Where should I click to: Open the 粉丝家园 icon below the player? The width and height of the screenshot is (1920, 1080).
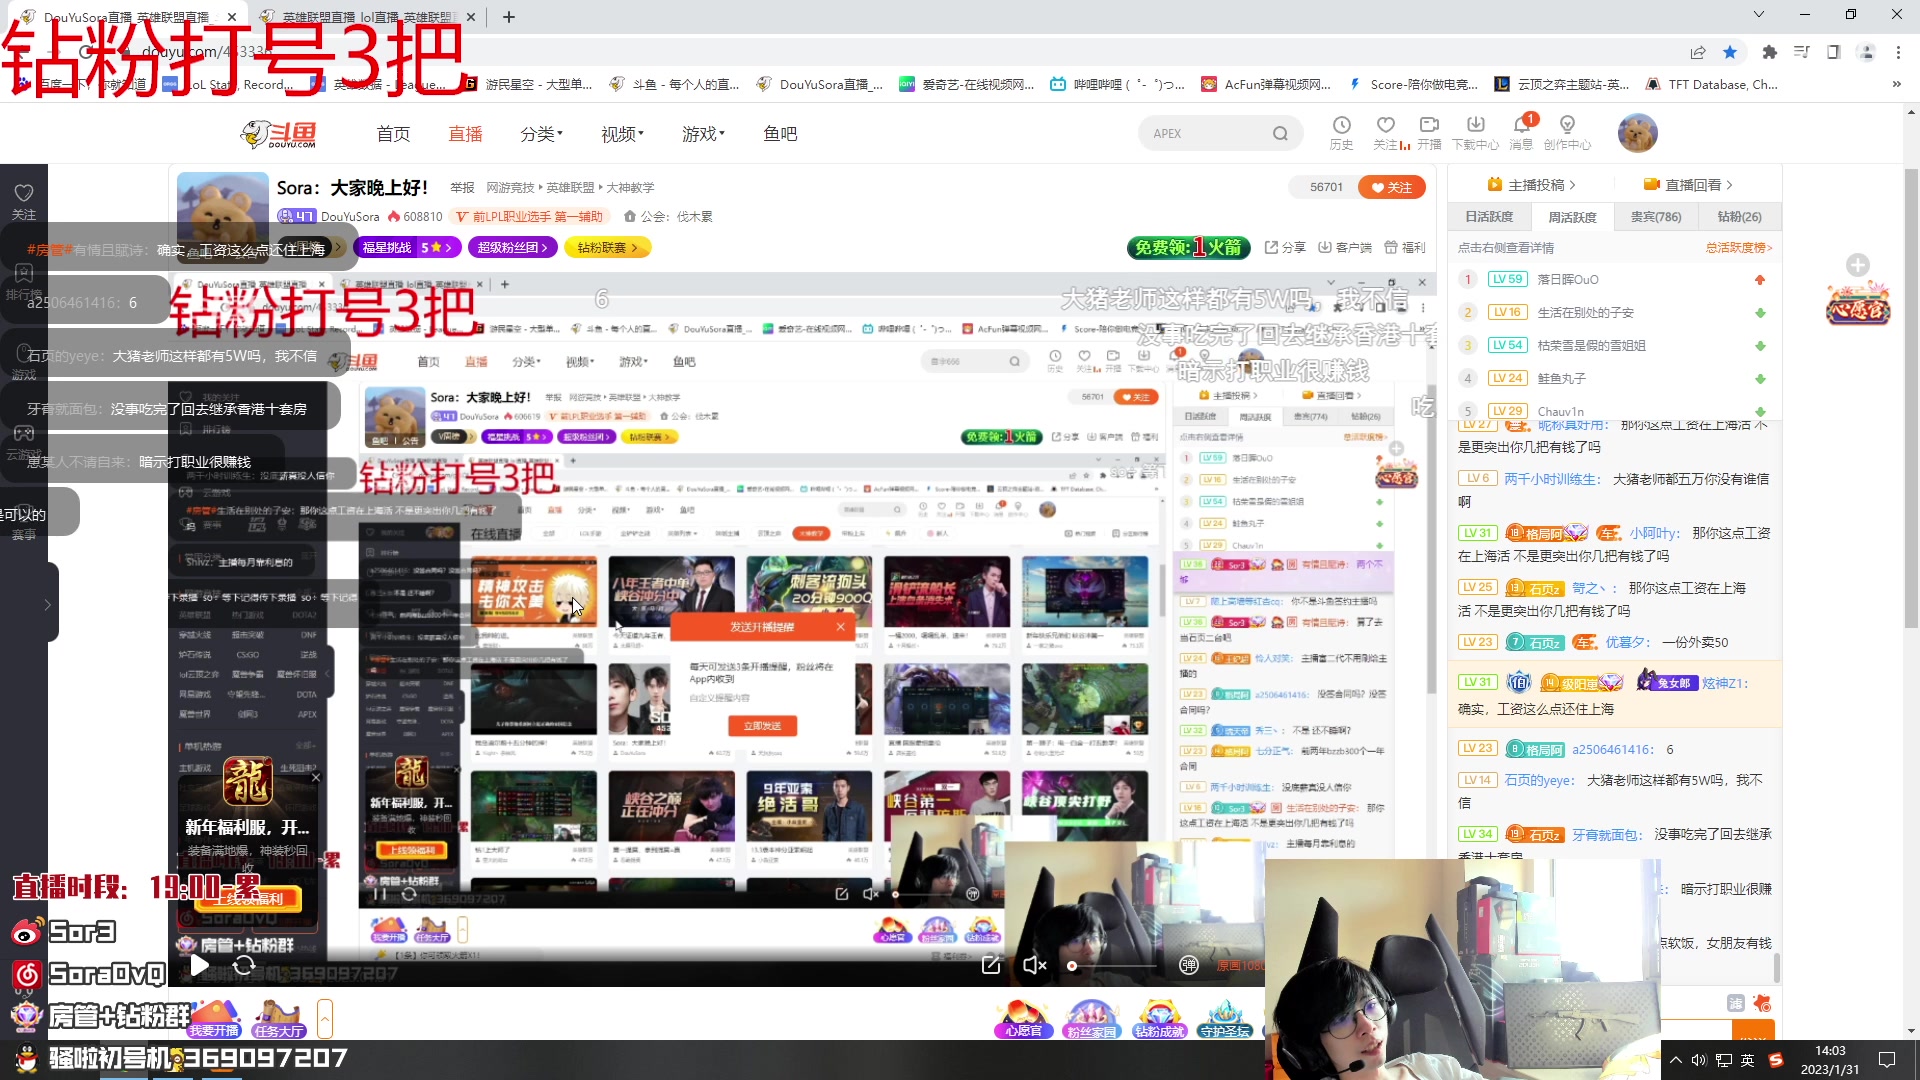tap(1091, 1020)
